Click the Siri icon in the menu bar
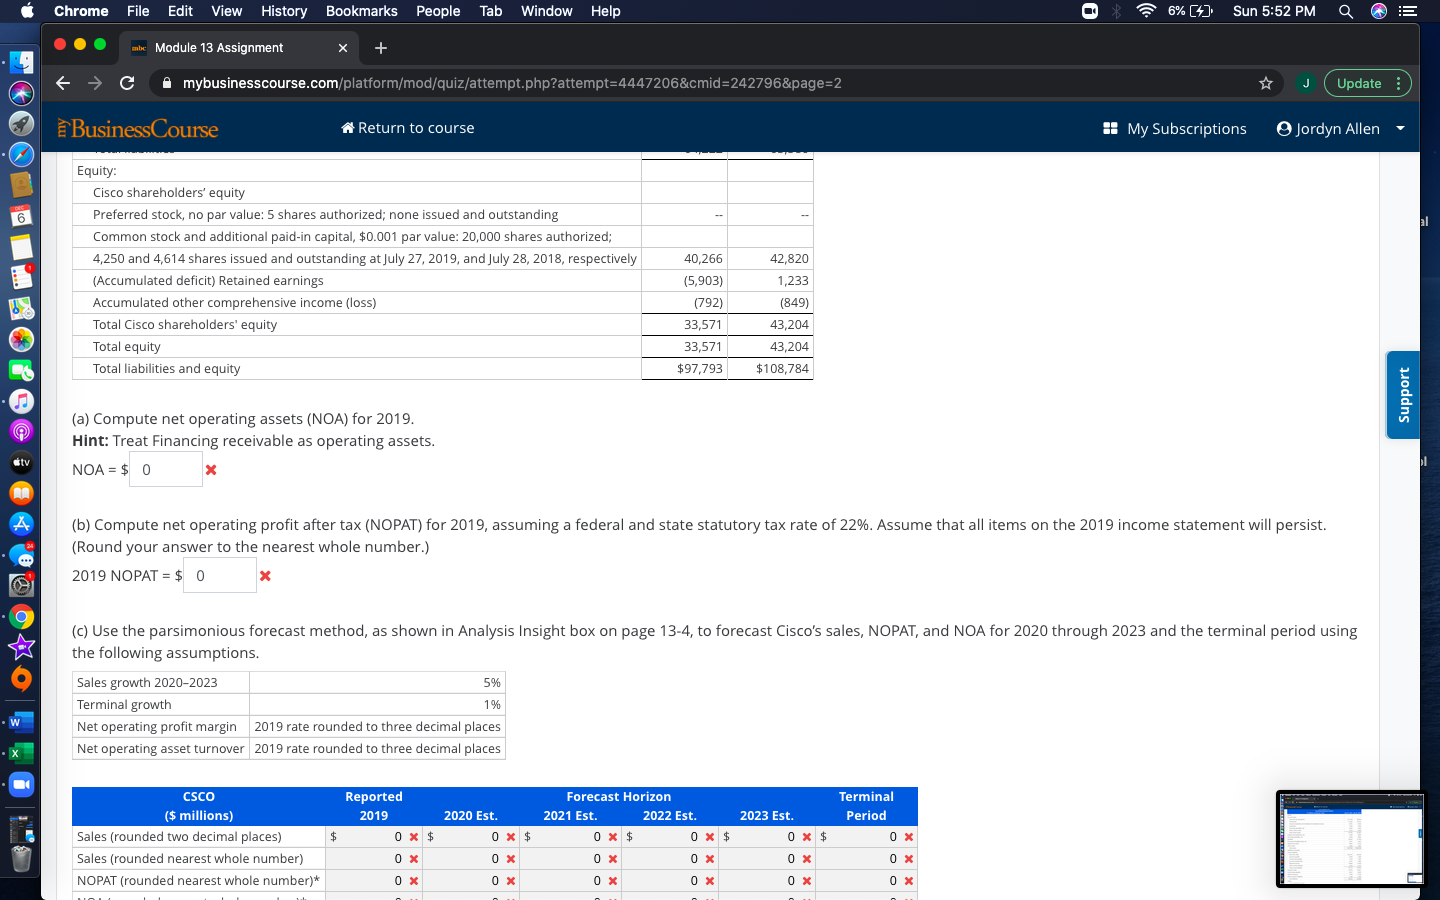 coord(1378,11)
